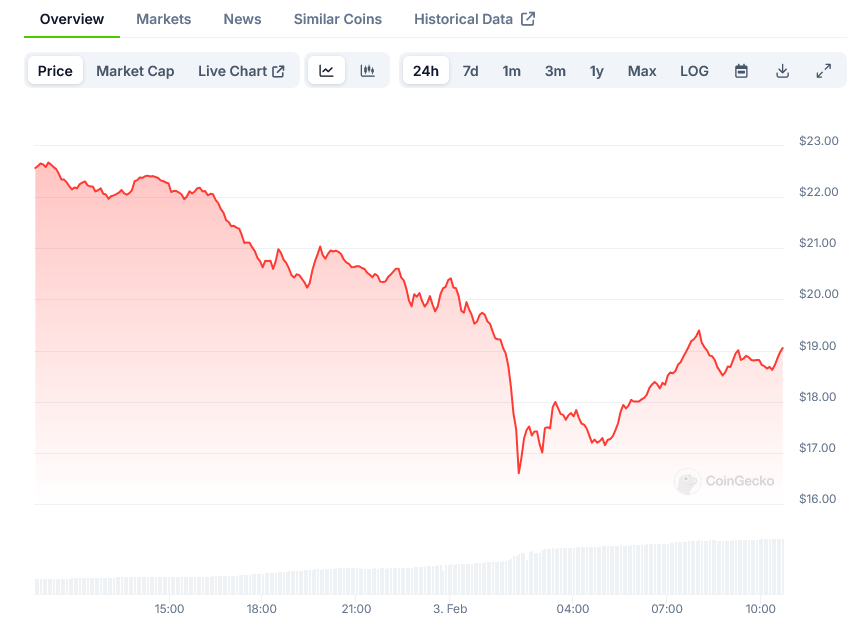Show the 1y price history
Screen dimensions: 847x633
pos(597,71)
